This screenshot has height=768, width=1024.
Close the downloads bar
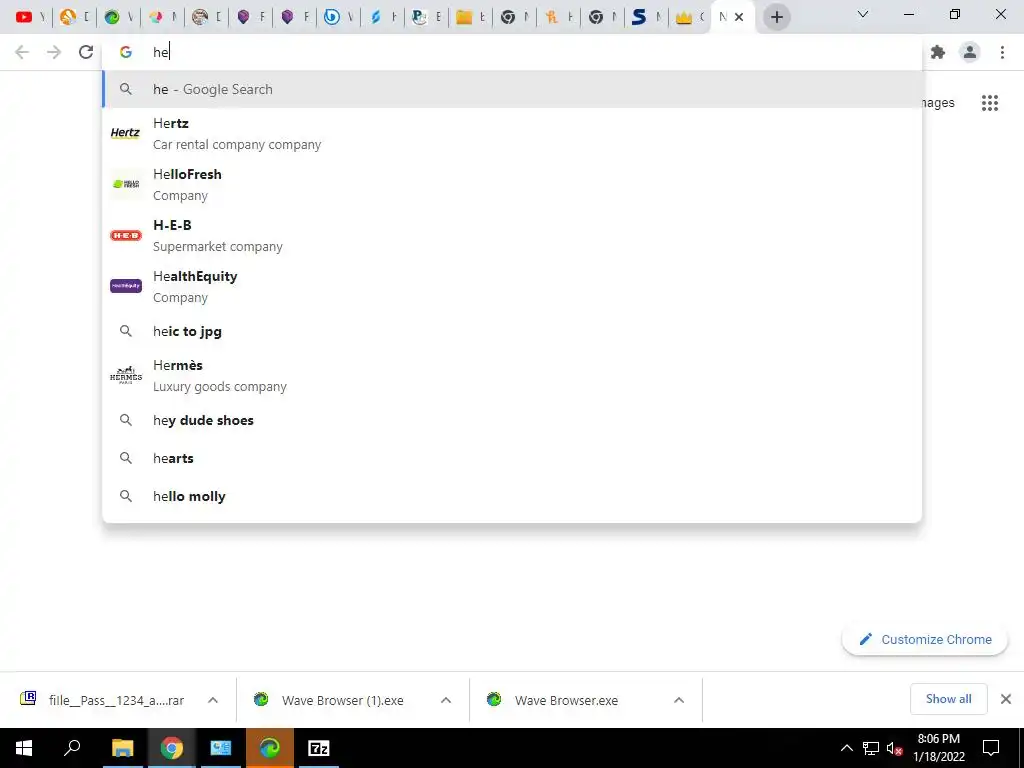1006,699
